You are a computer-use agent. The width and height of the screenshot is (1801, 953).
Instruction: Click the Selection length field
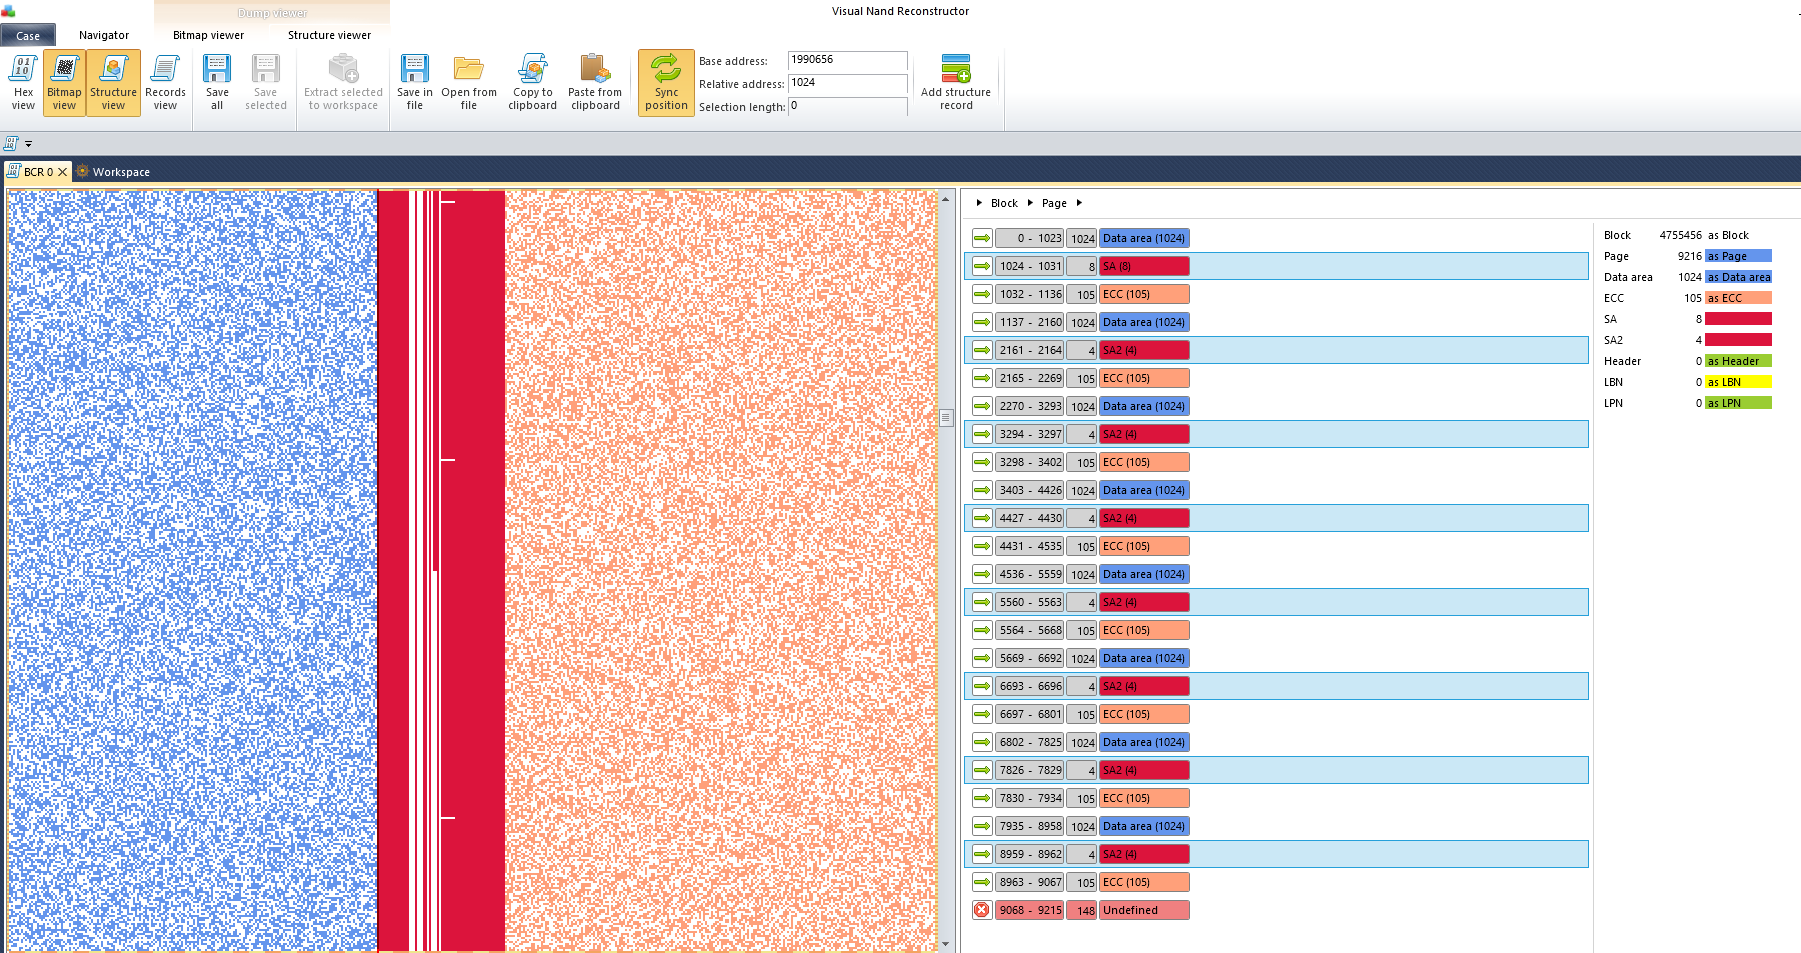pos(847,106)
